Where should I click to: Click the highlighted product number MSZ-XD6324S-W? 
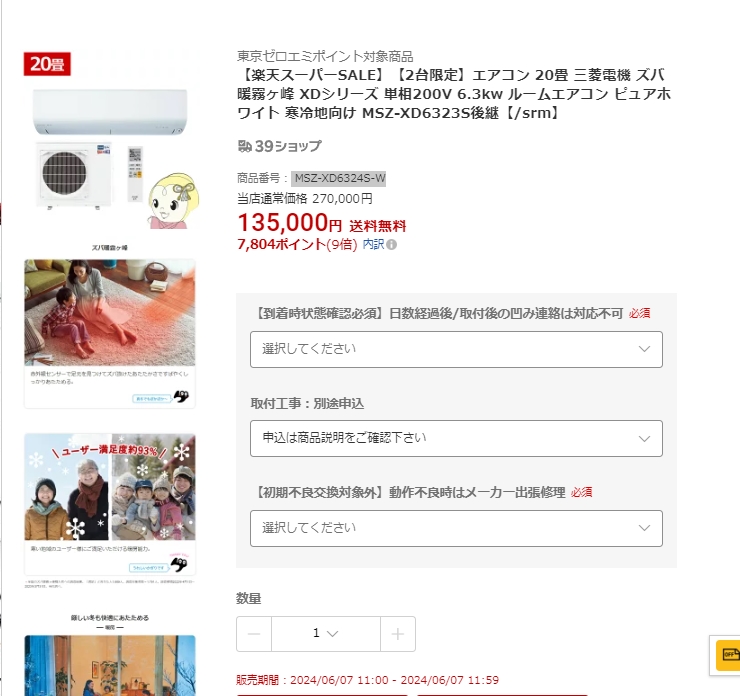click(340, 178)
